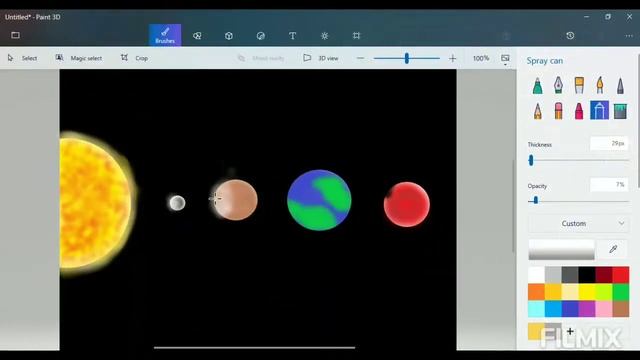Choose the indigo color swatch

[x=570, y=309]
